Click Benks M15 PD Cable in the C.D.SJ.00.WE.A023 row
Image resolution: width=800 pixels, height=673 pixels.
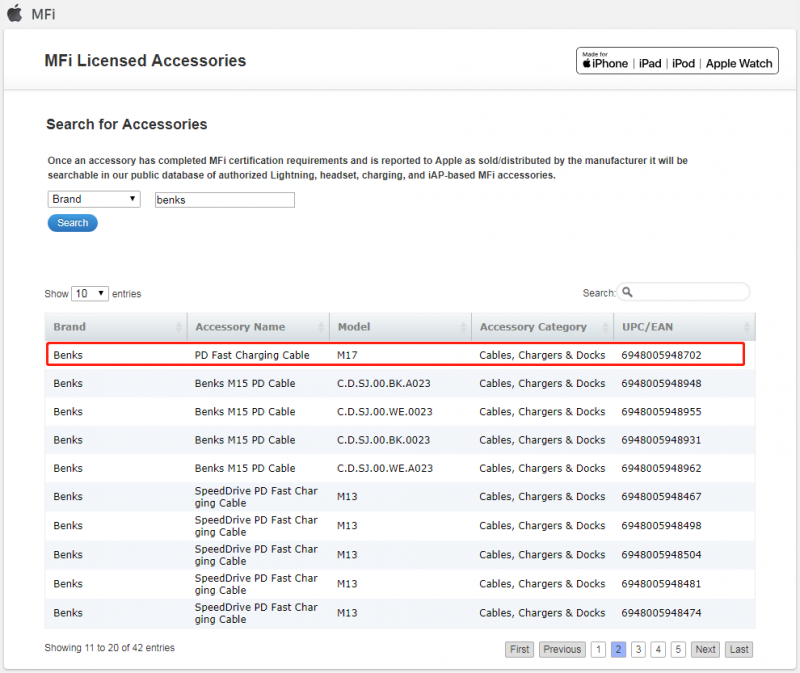(x=245, y=468)
